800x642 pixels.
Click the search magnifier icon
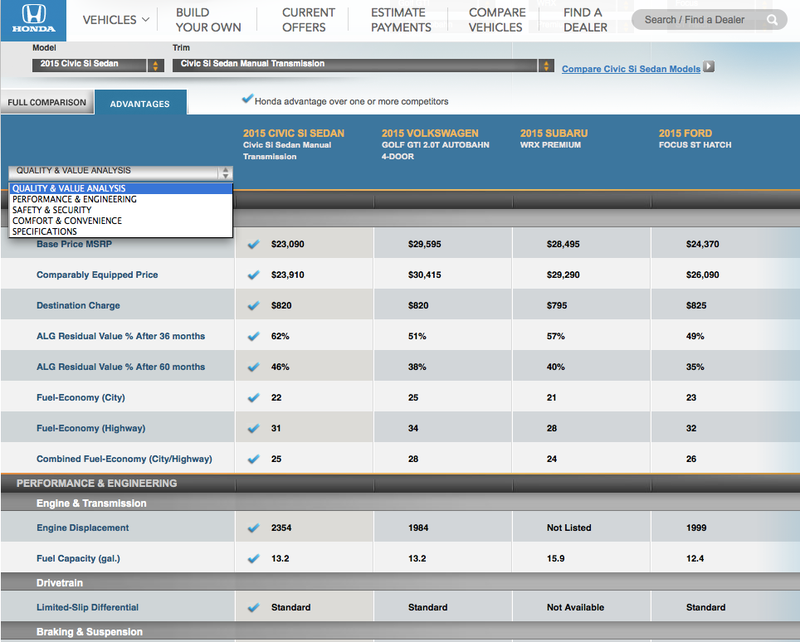(772, 20)
